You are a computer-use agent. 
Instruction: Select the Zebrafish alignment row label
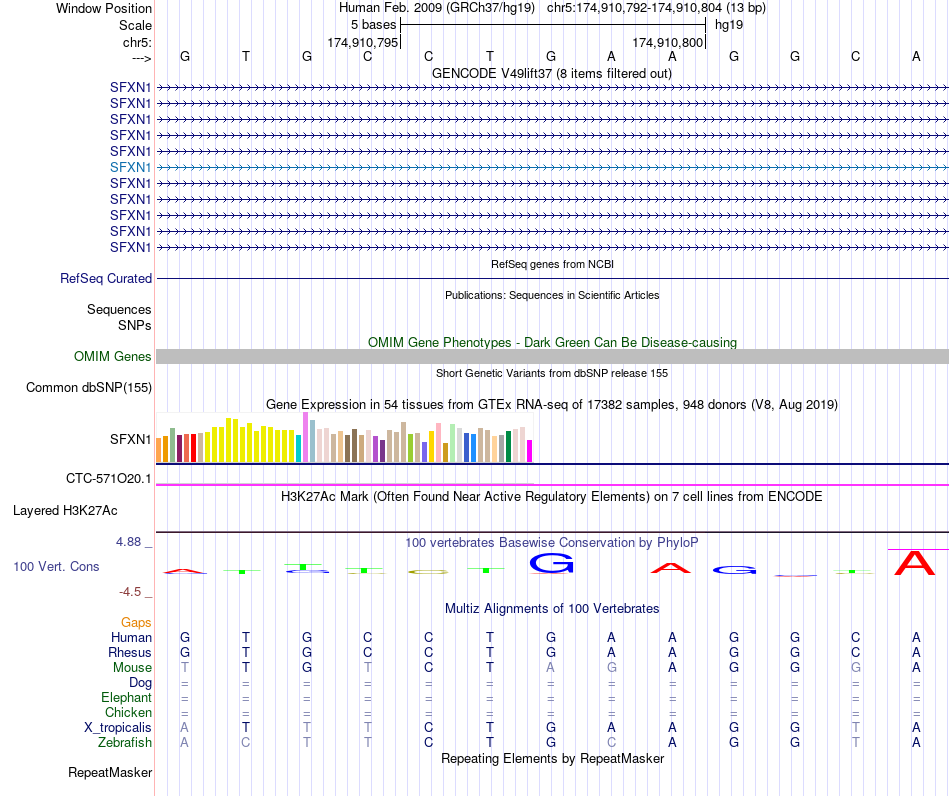point(125,743)
